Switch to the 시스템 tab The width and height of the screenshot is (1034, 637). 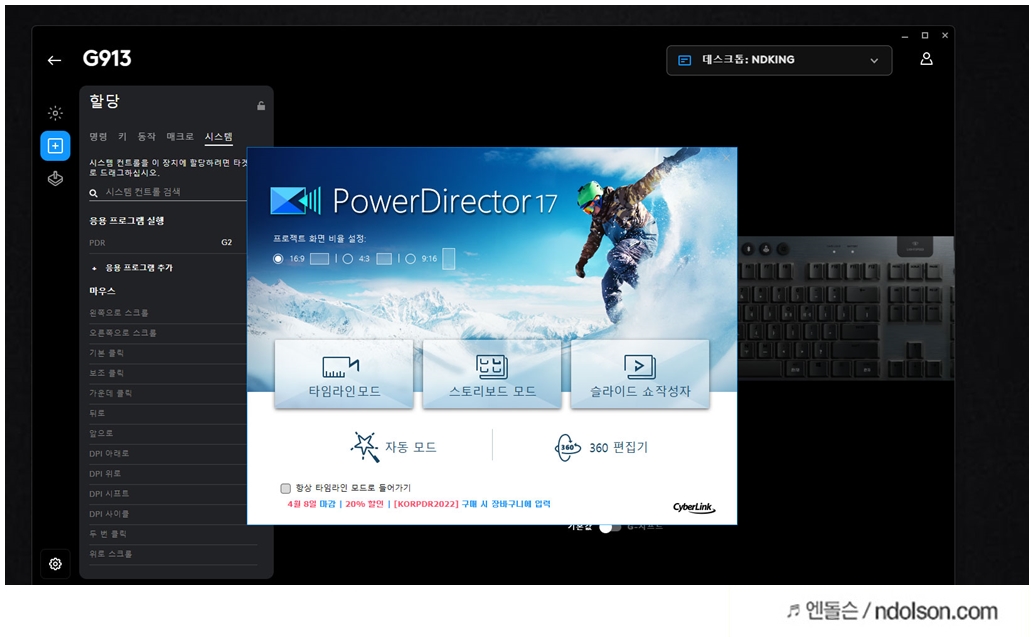[218, 136]
